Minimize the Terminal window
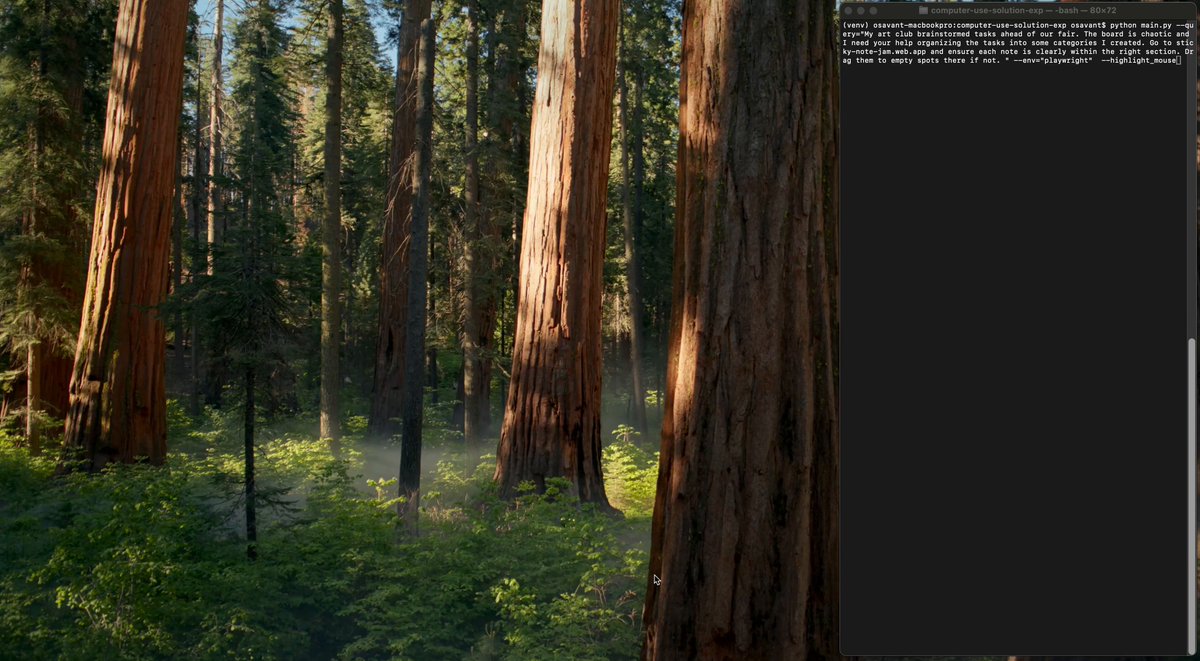1200x661 pixels. click(x=860, y=11)
